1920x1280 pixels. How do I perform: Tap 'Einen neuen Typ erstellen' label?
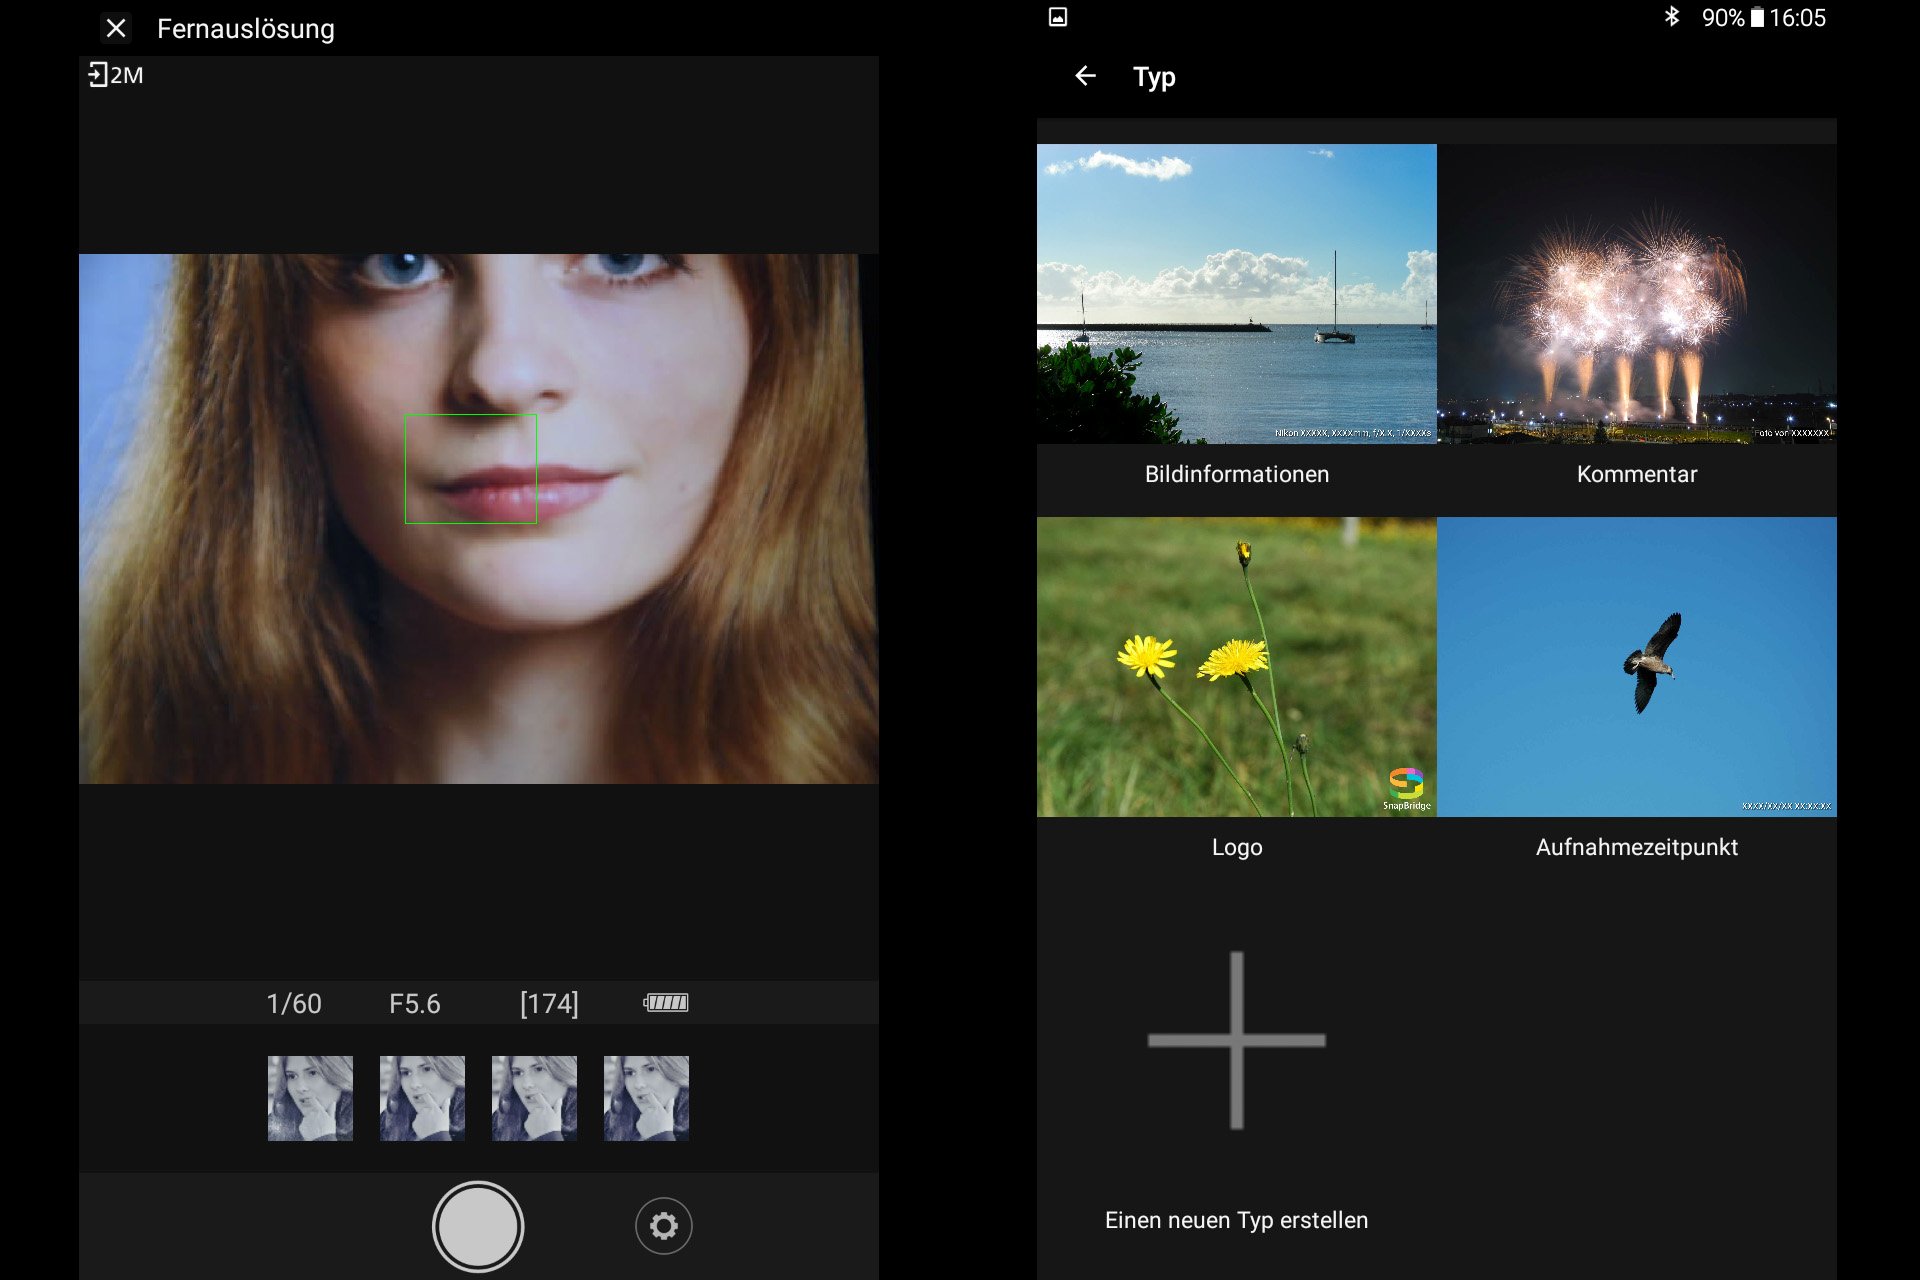[1237, 1220]
